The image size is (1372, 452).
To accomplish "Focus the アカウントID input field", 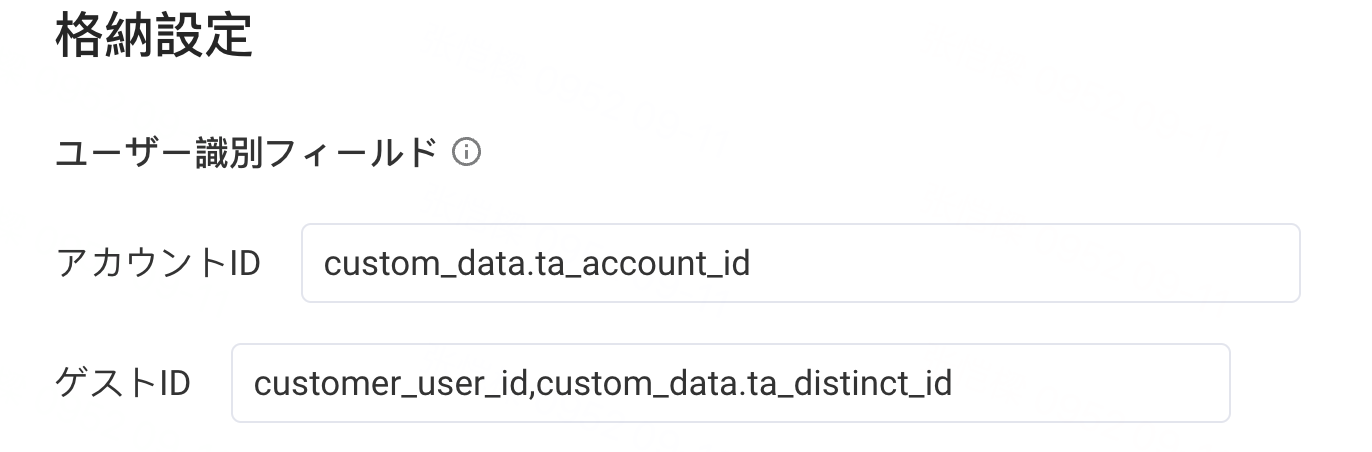I will click(800, 263).
